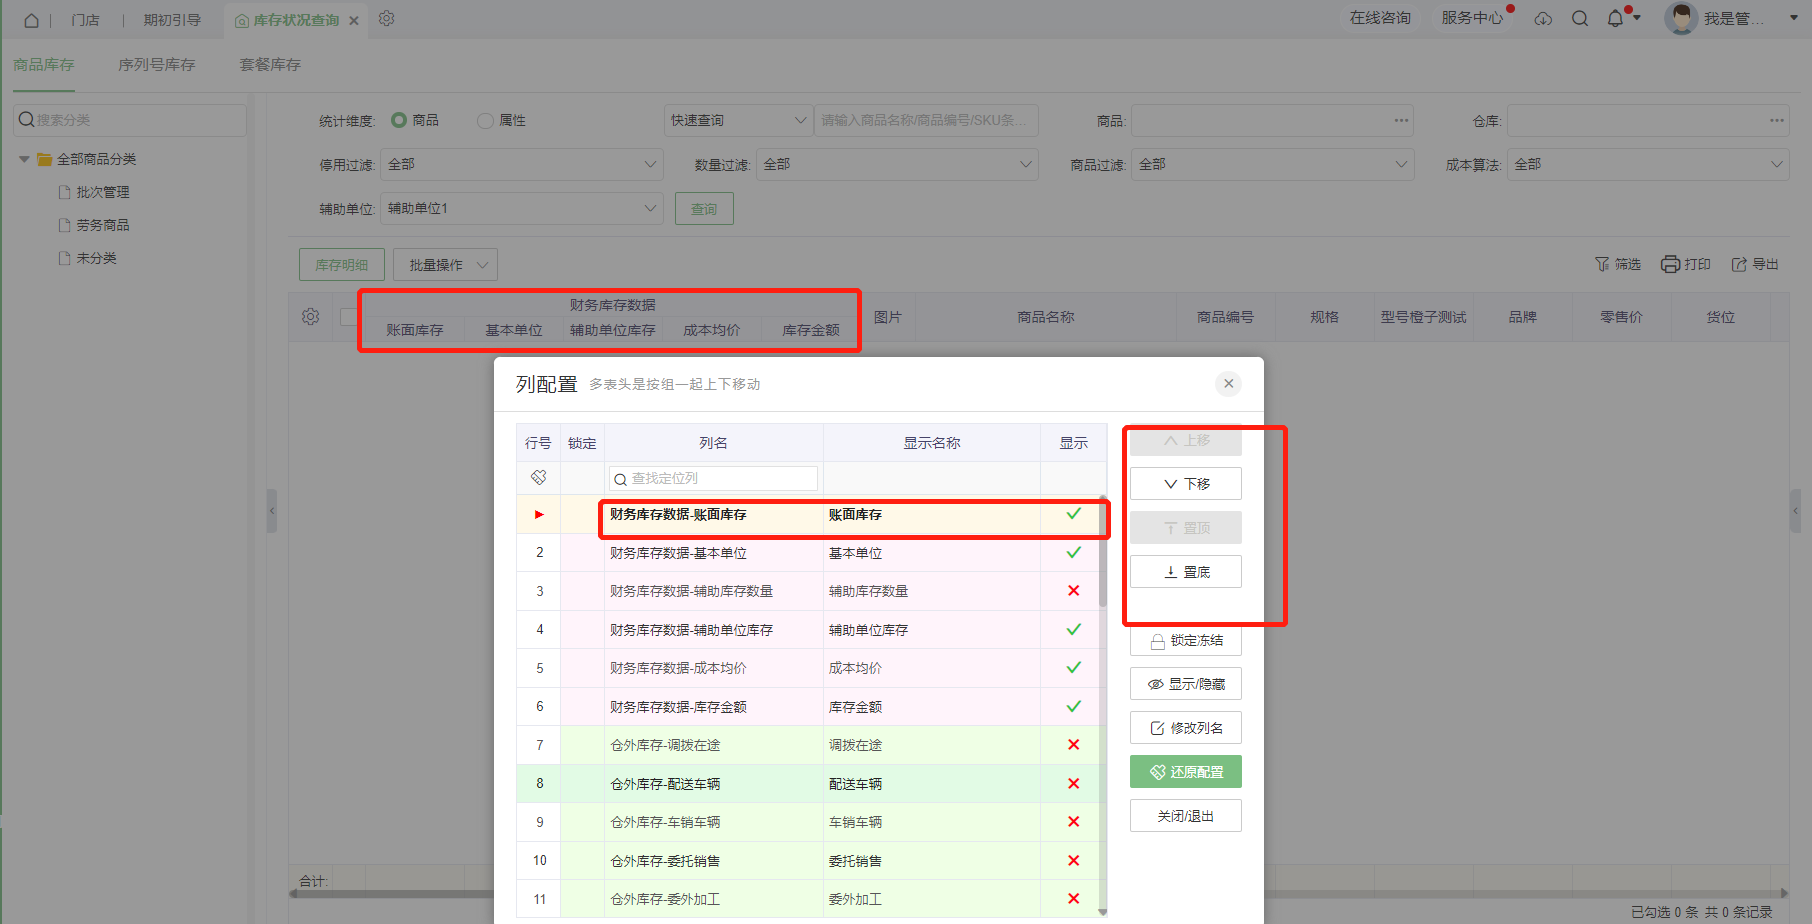Click the 库存明细 button
The height and width of the screenshot is (924, 1812).
(x=342, y=265)
